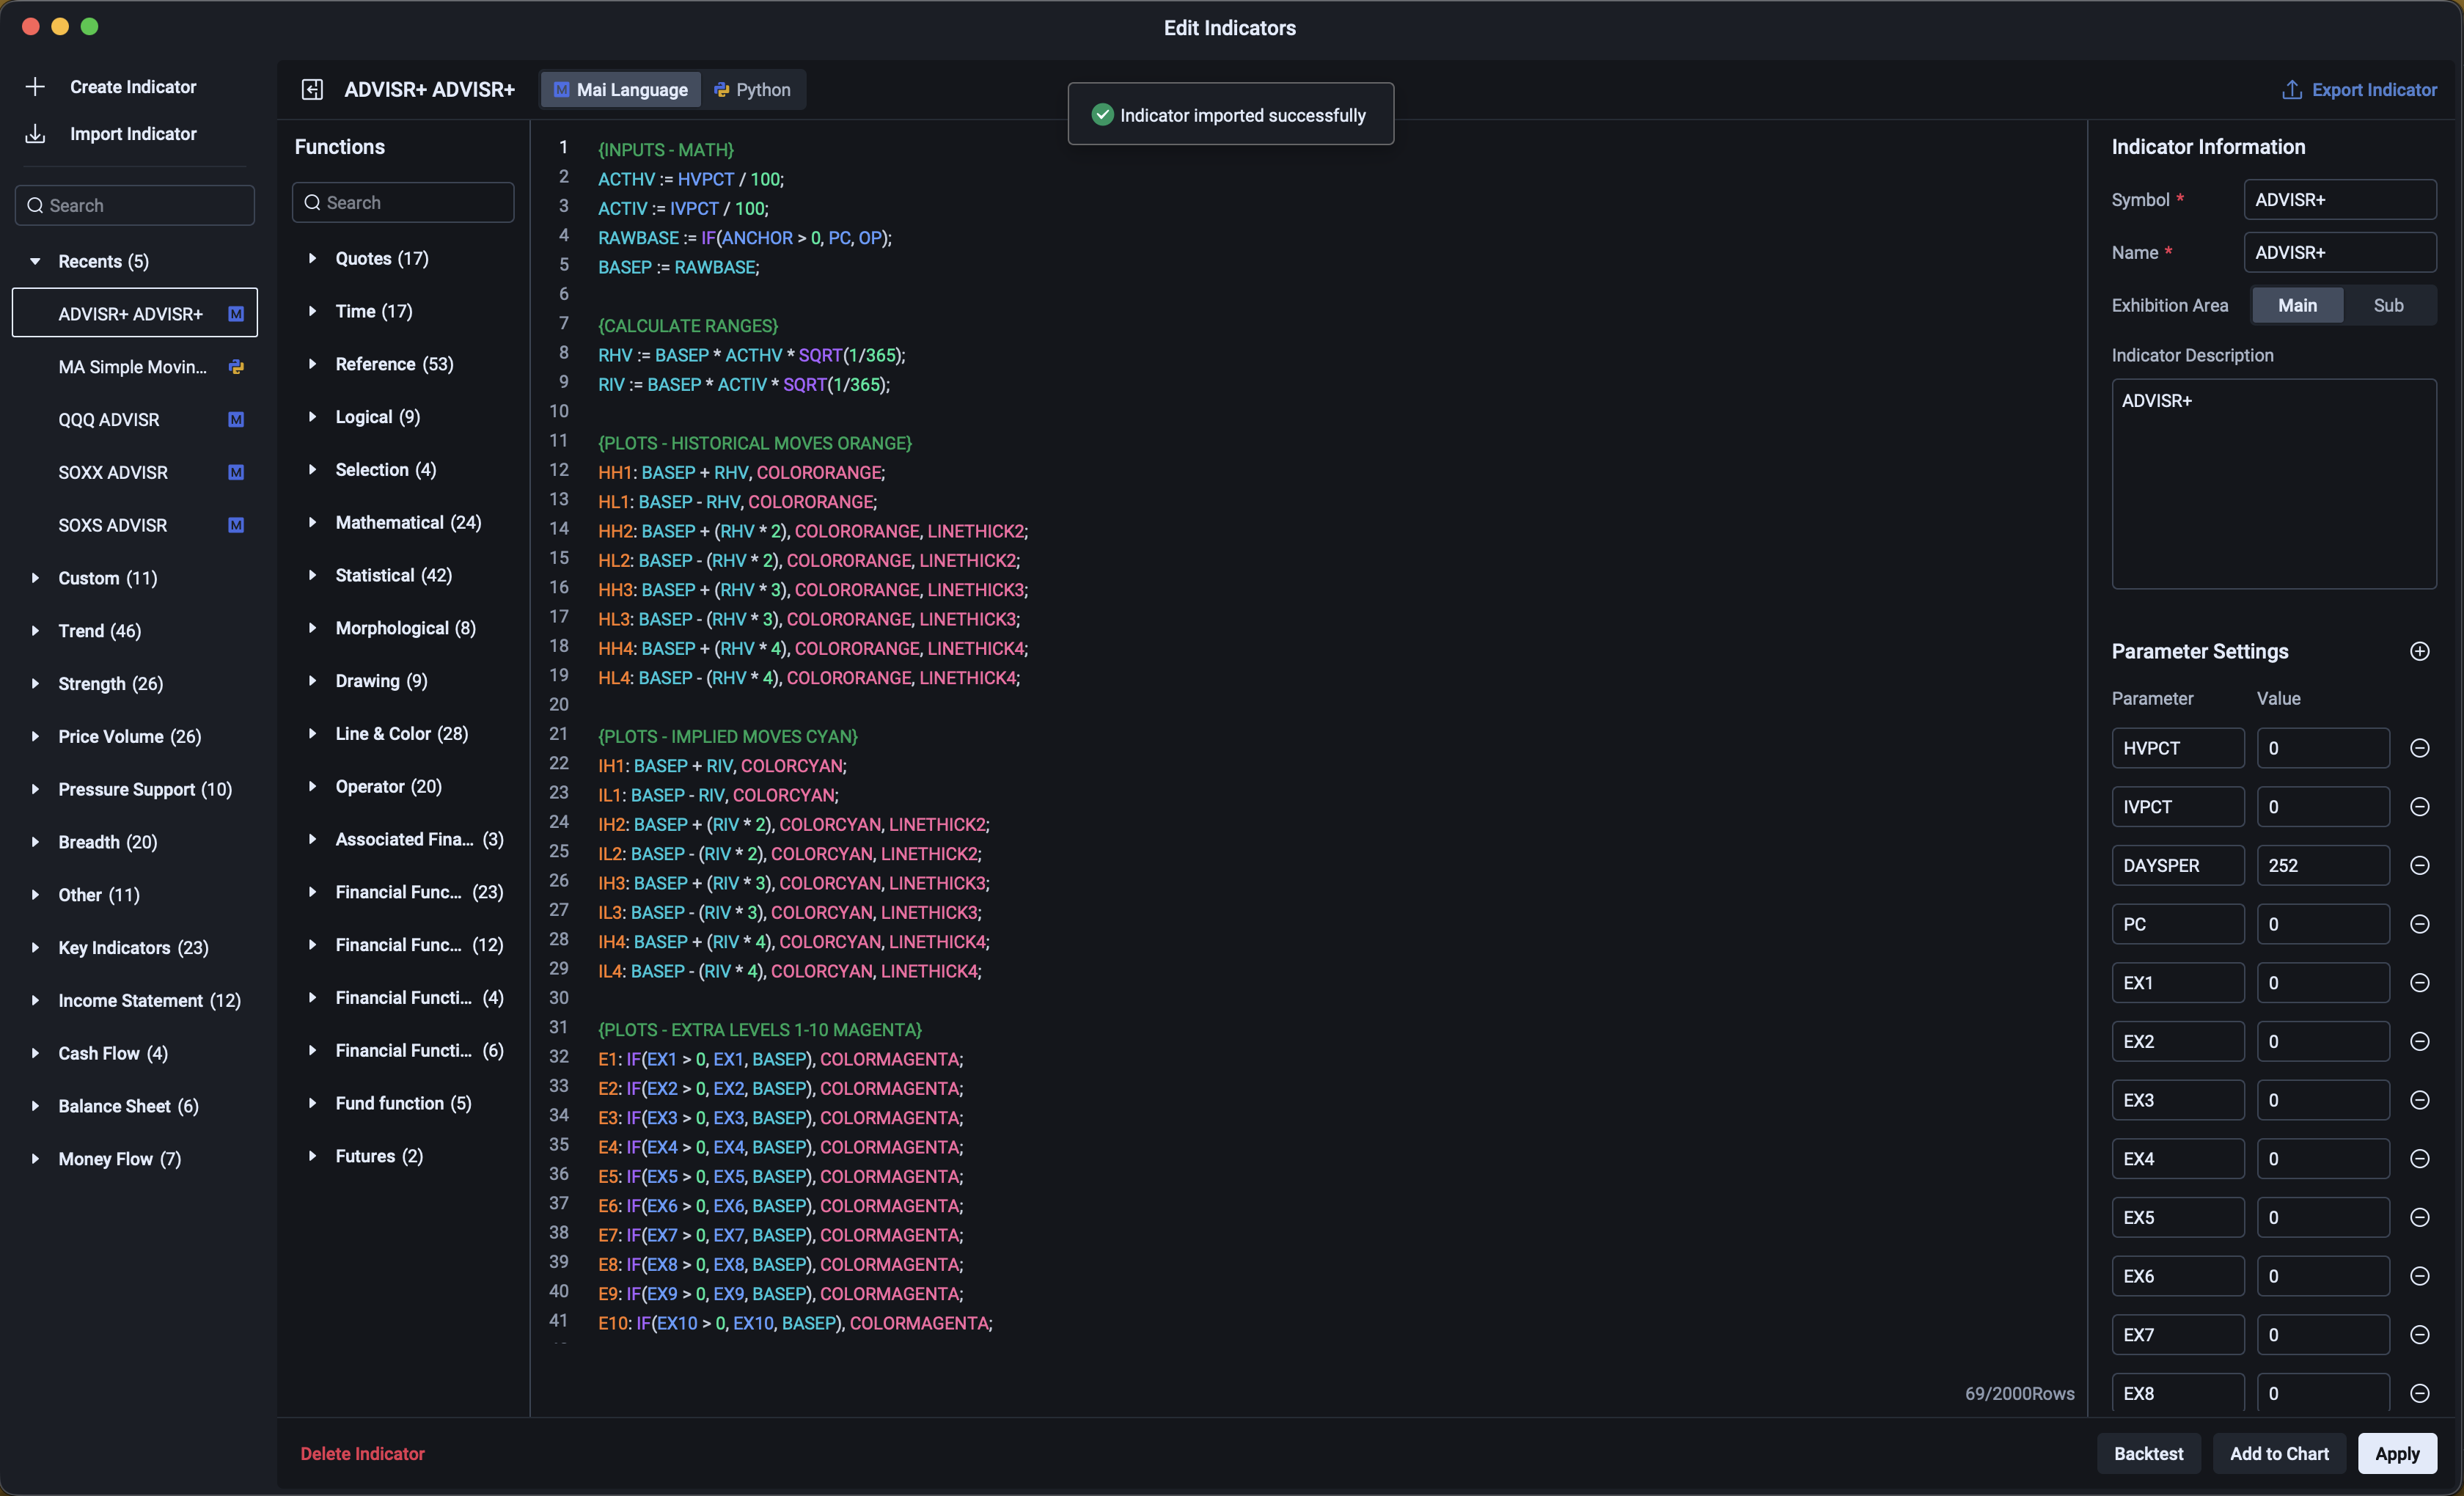Screen dimensions: 2464x1496
Task: Click Delete Indicator
Action: 362,1454
